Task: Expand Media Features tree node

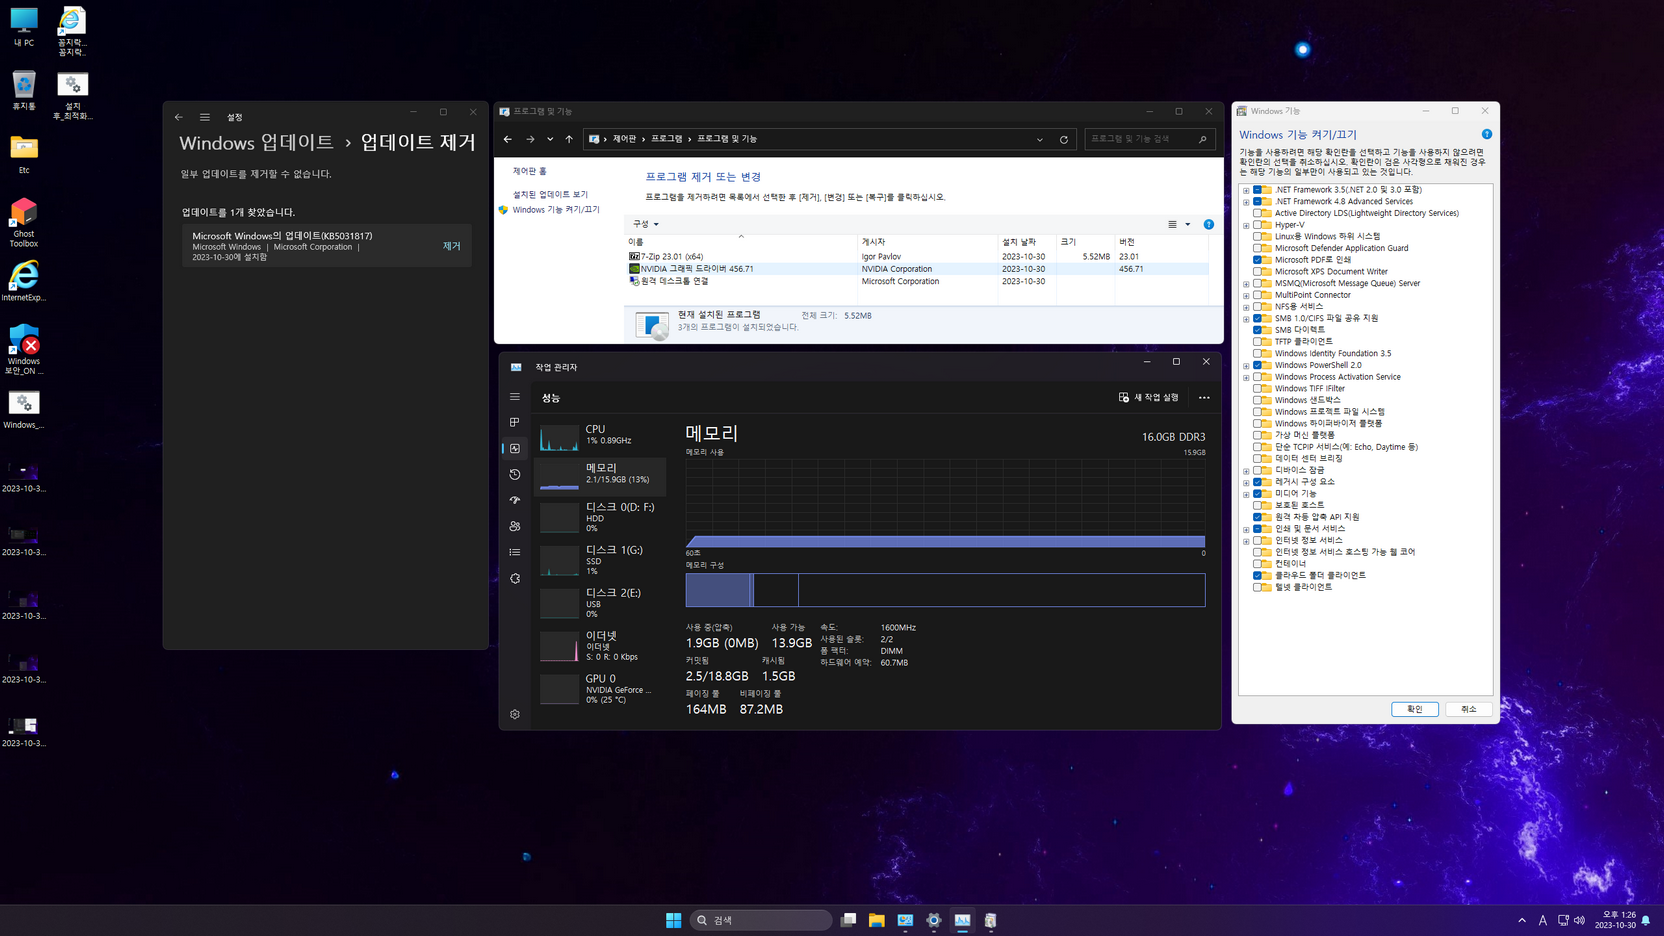Action: [1246, 494]
